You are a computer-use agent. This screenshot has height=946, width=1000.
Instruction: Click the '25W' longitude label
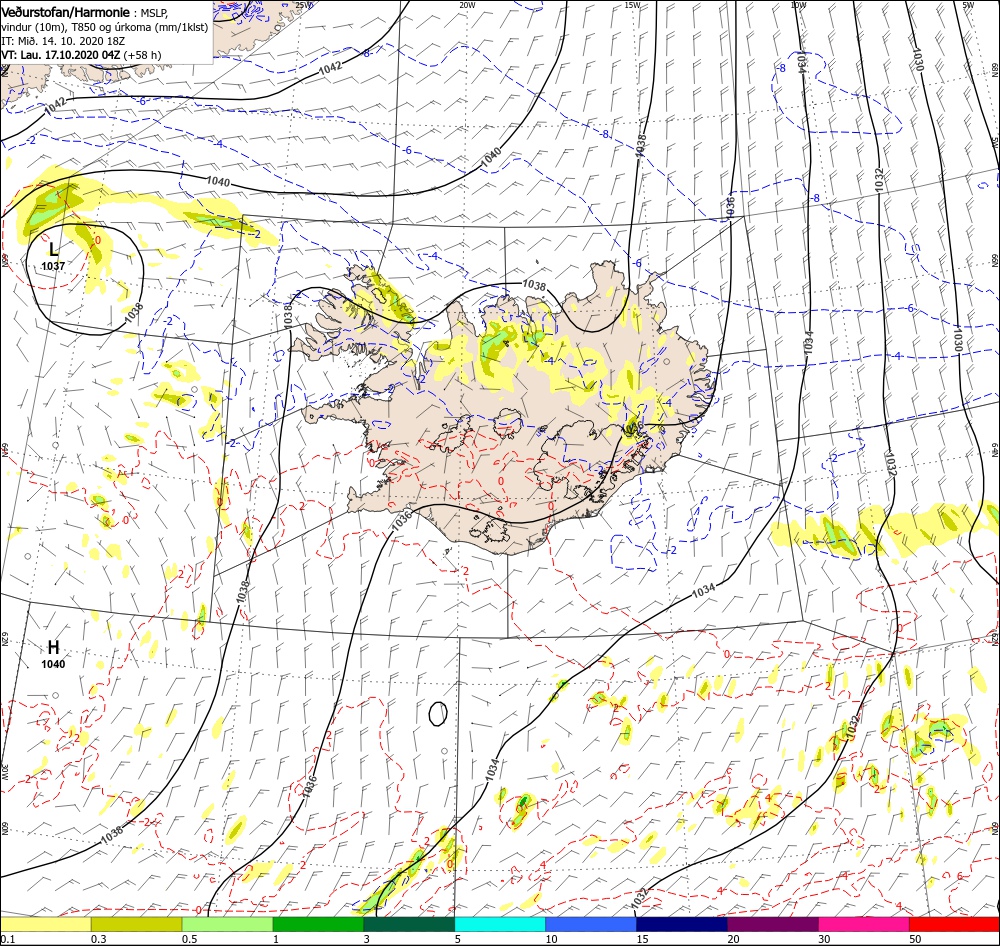coord(304,5)
